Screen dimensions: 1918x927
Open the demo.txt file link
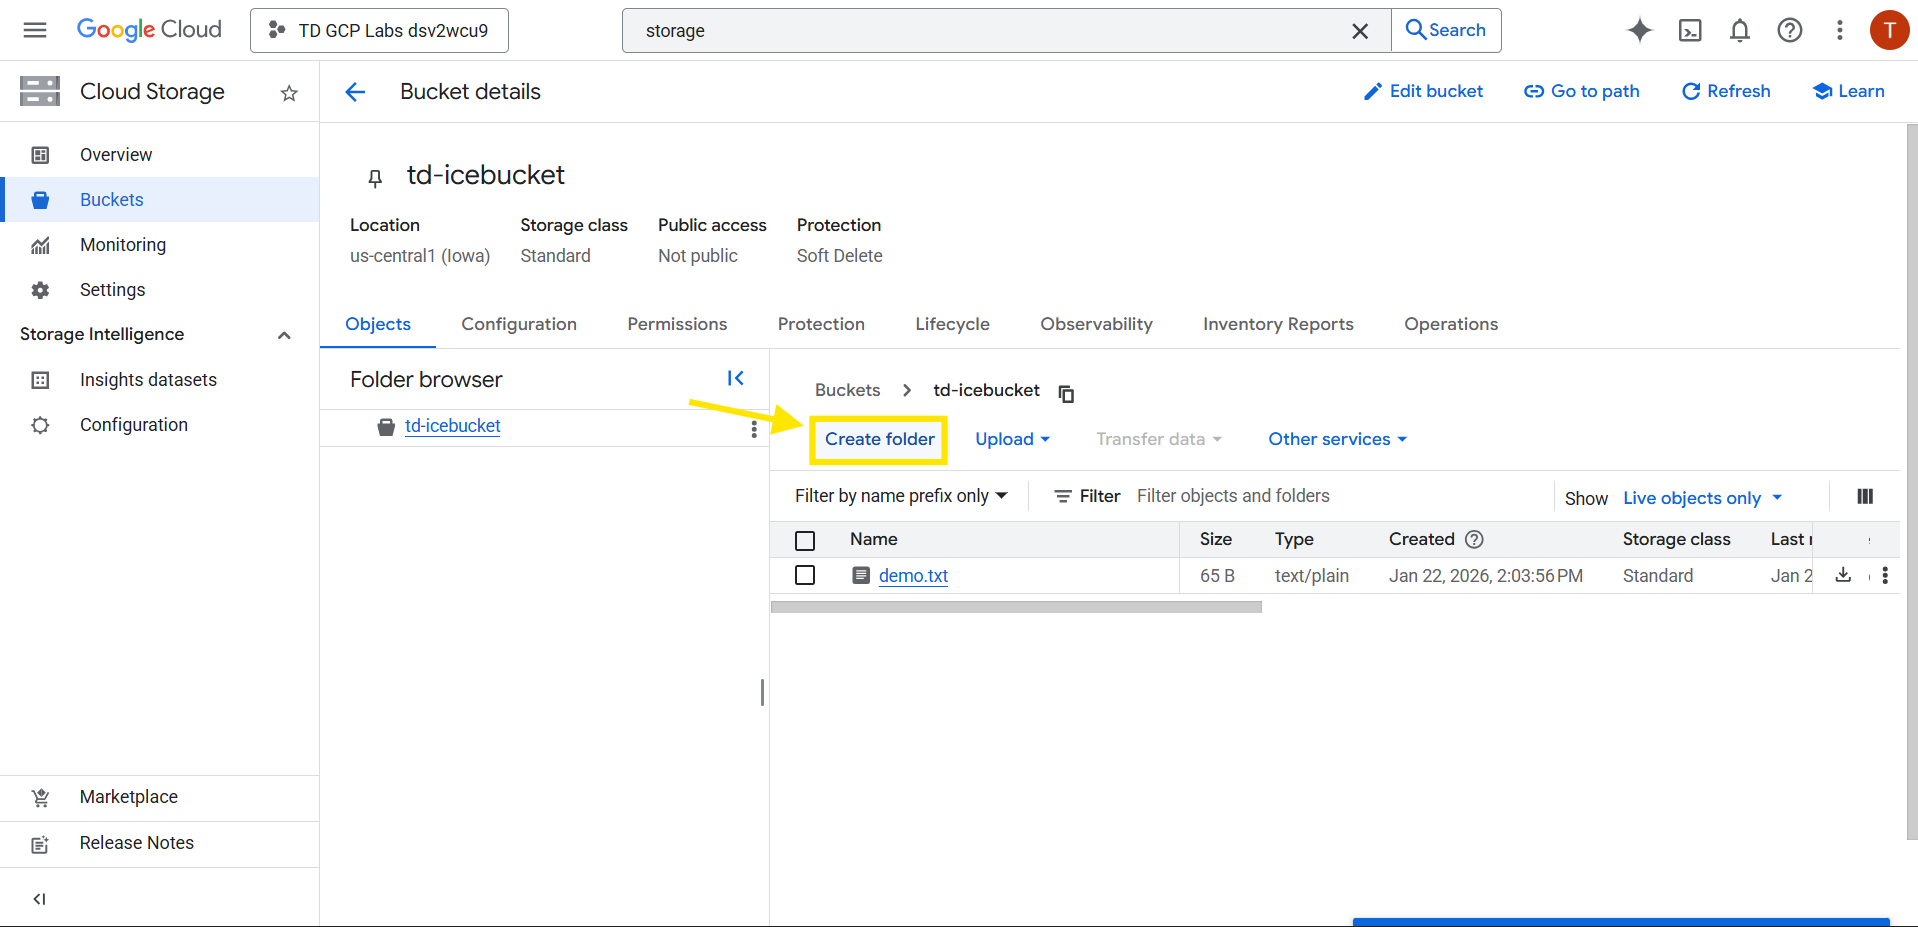[x=913, y=576]
